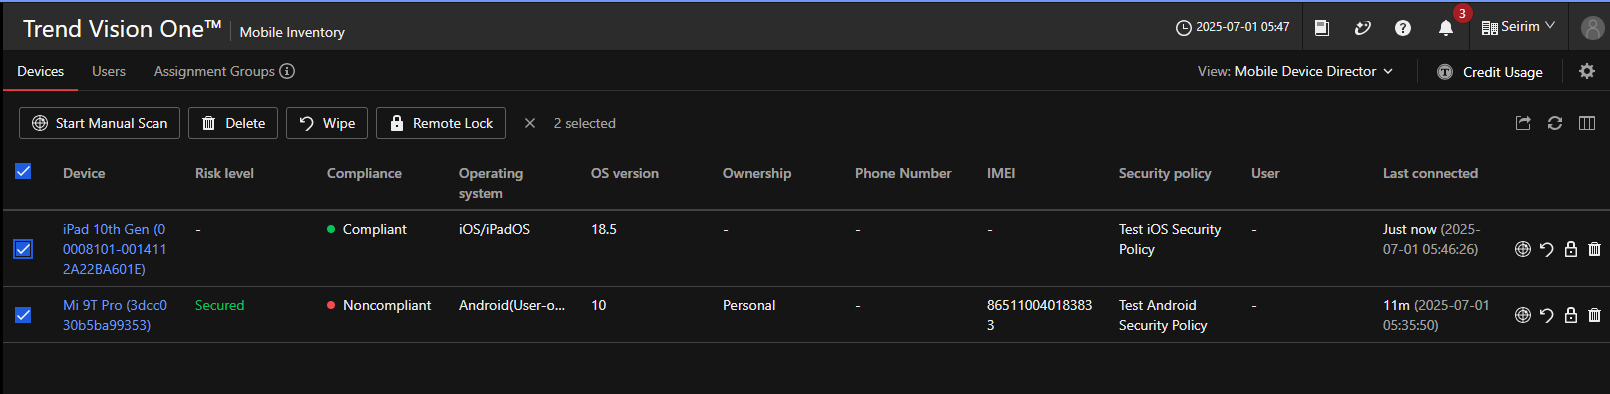Click the Security policy column header
This screenshot has height=394, width=1610.
pos(1165,173)
